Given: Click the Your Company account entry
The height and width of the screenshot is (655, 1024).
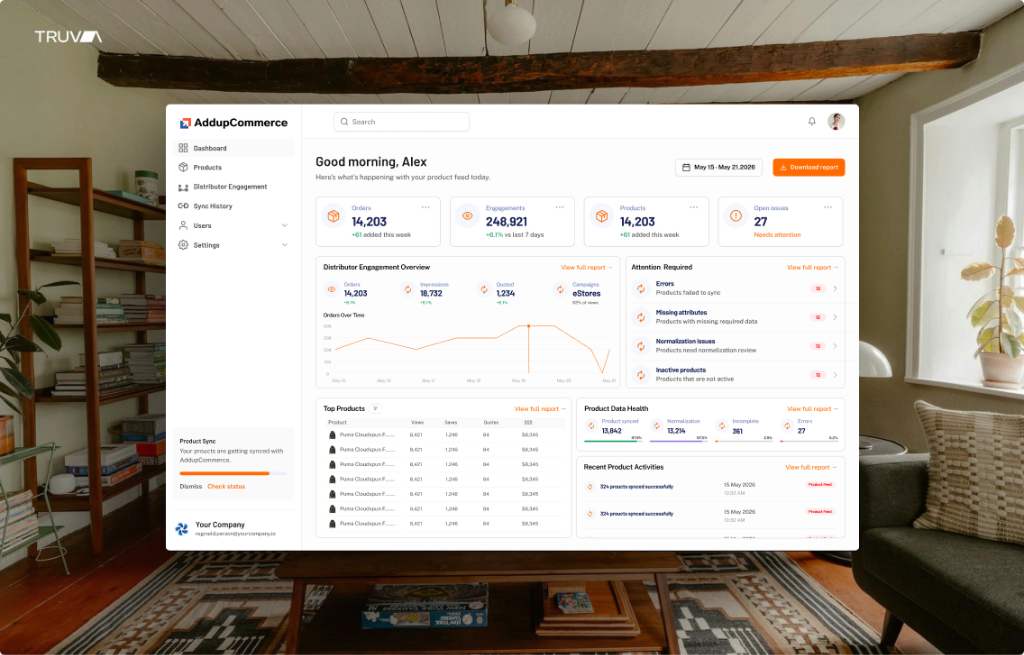Looking at the screenshot, I should pyautogui.click(x=233, y=528).
